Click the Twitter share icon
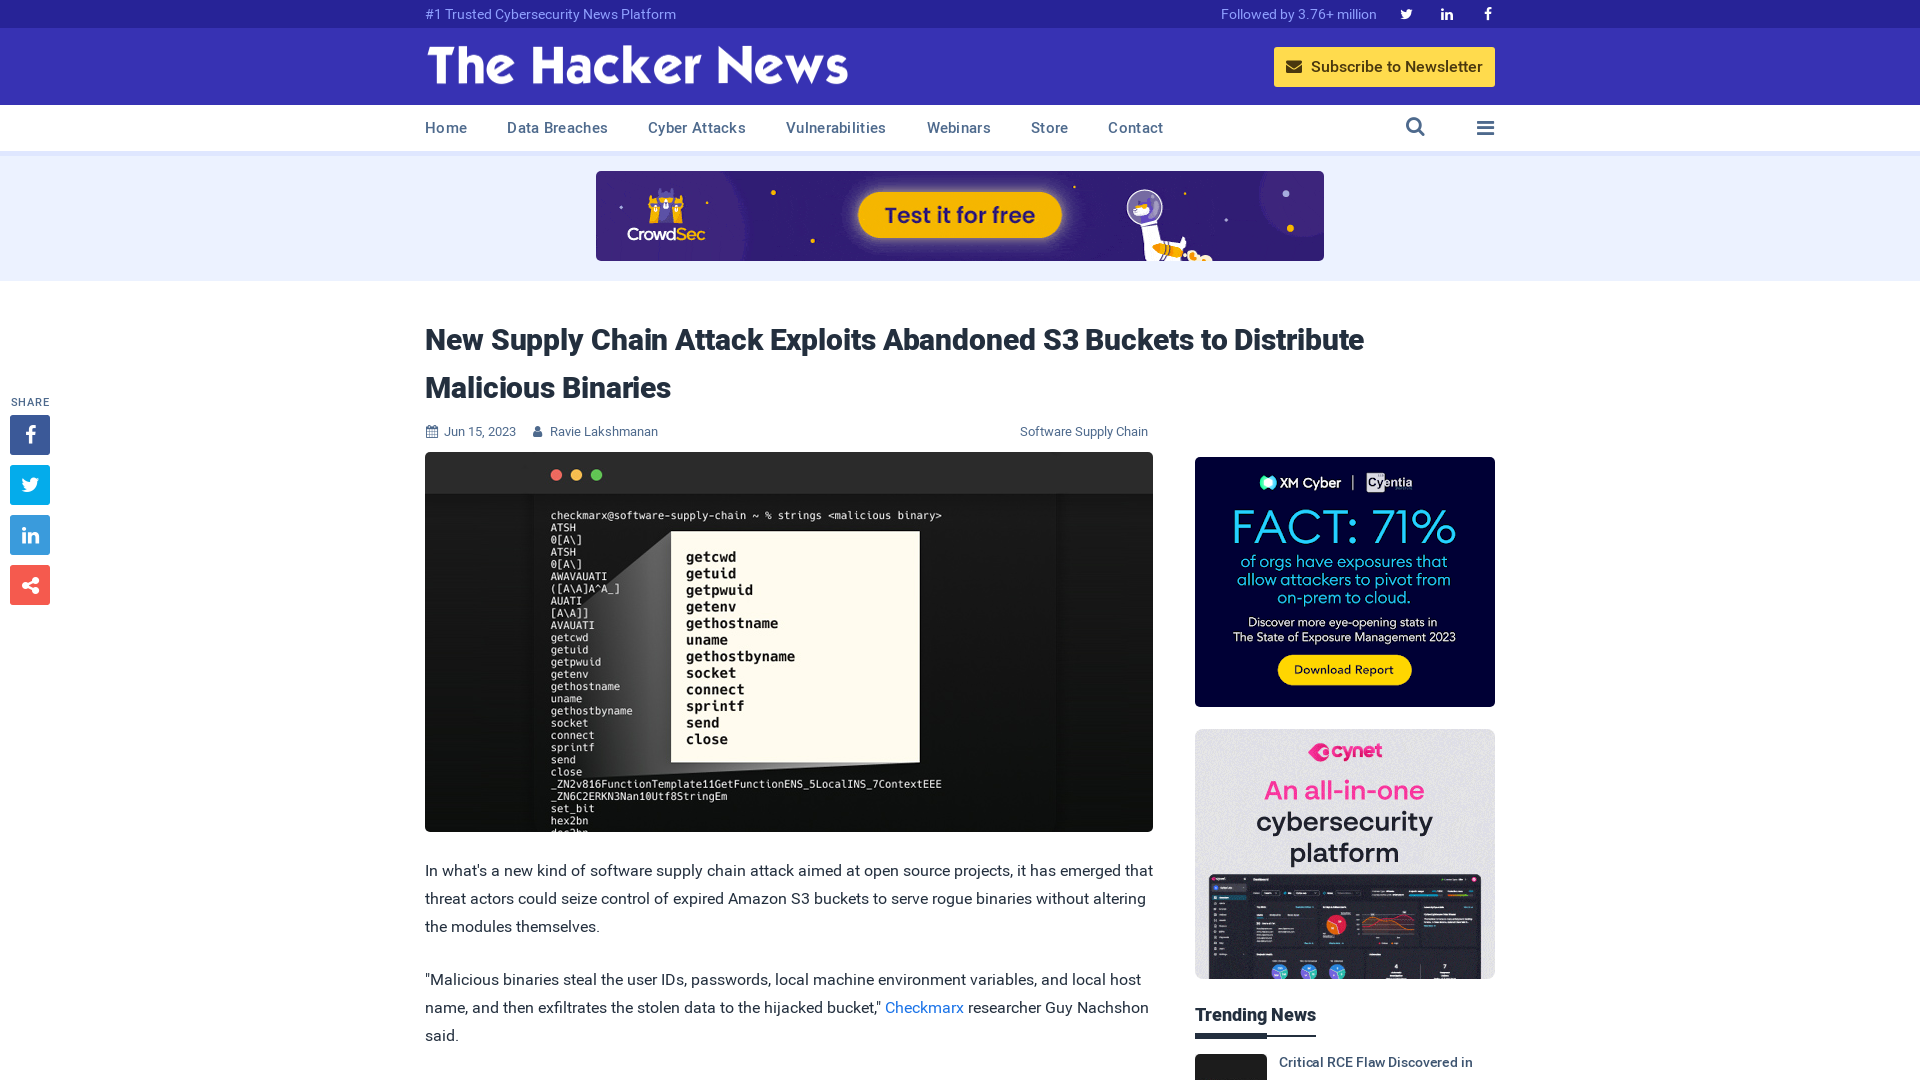The width and height of the screenshot is (1920, 1080). [x=29, y=484]
